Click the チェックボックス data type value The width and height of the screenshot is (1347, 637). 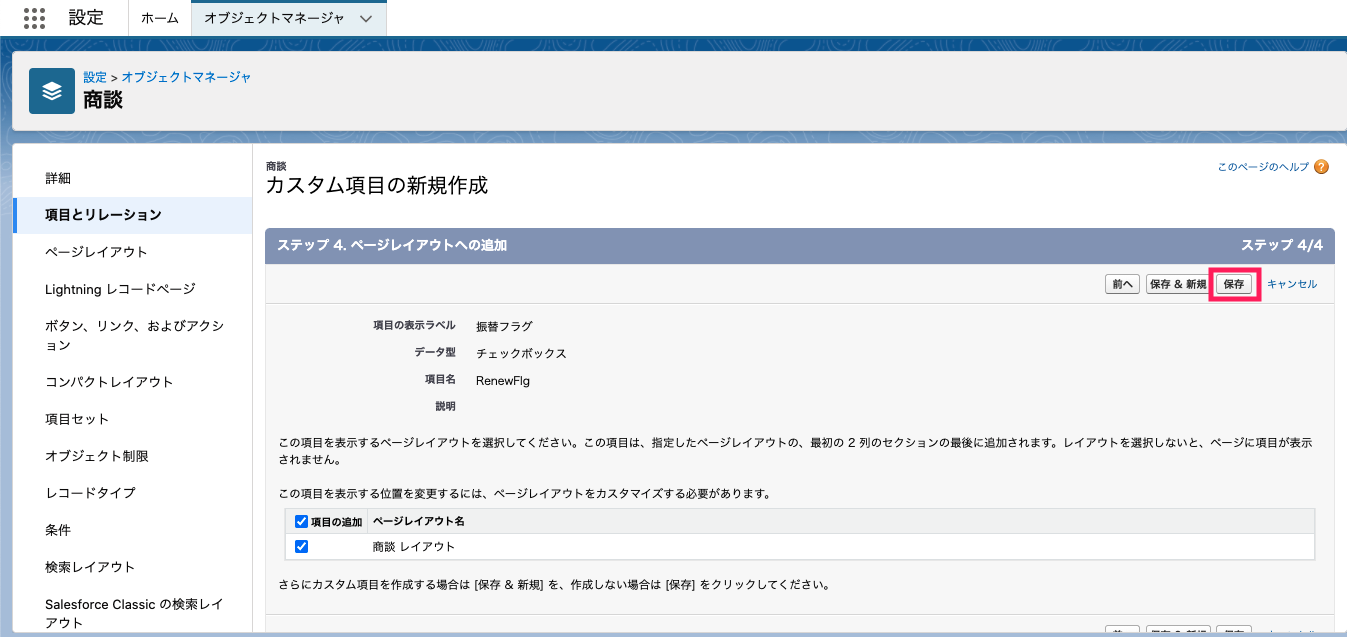(521, 354)
